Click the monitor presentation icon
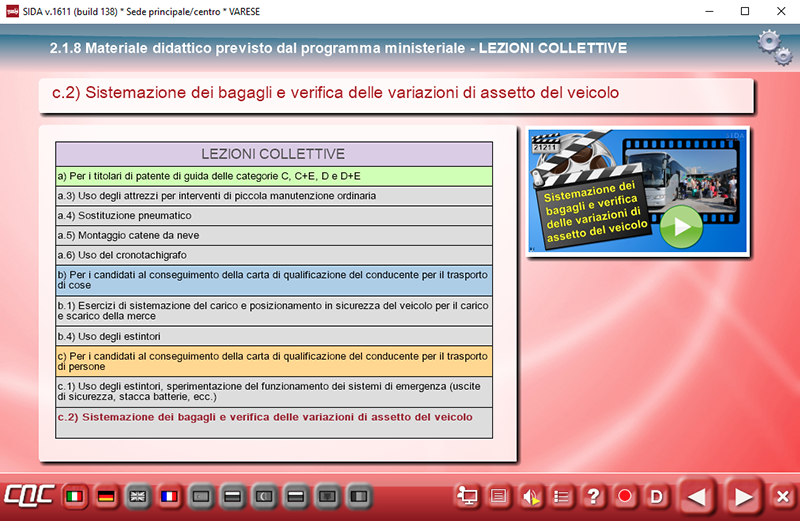Screen dimensions: 800x521 pyautogui.click(x=467, y=495)
